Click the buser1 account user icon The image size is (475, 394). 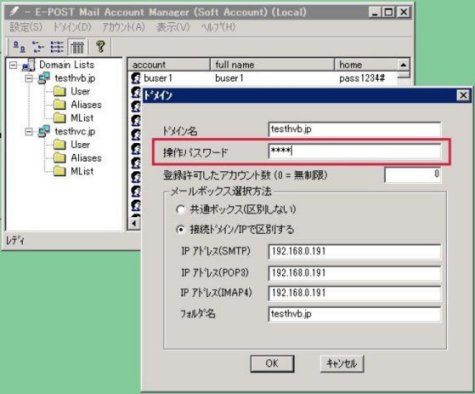136,78
